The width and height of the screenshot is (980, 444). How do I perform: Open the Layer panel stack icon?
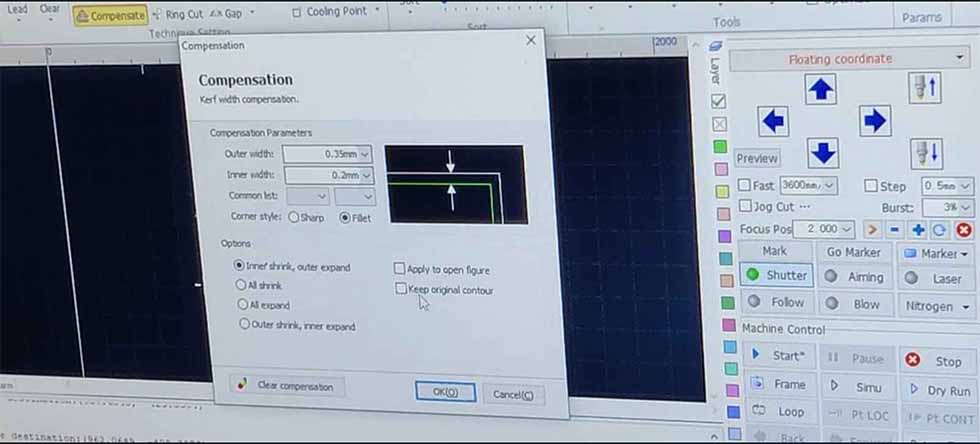point(716,46)
